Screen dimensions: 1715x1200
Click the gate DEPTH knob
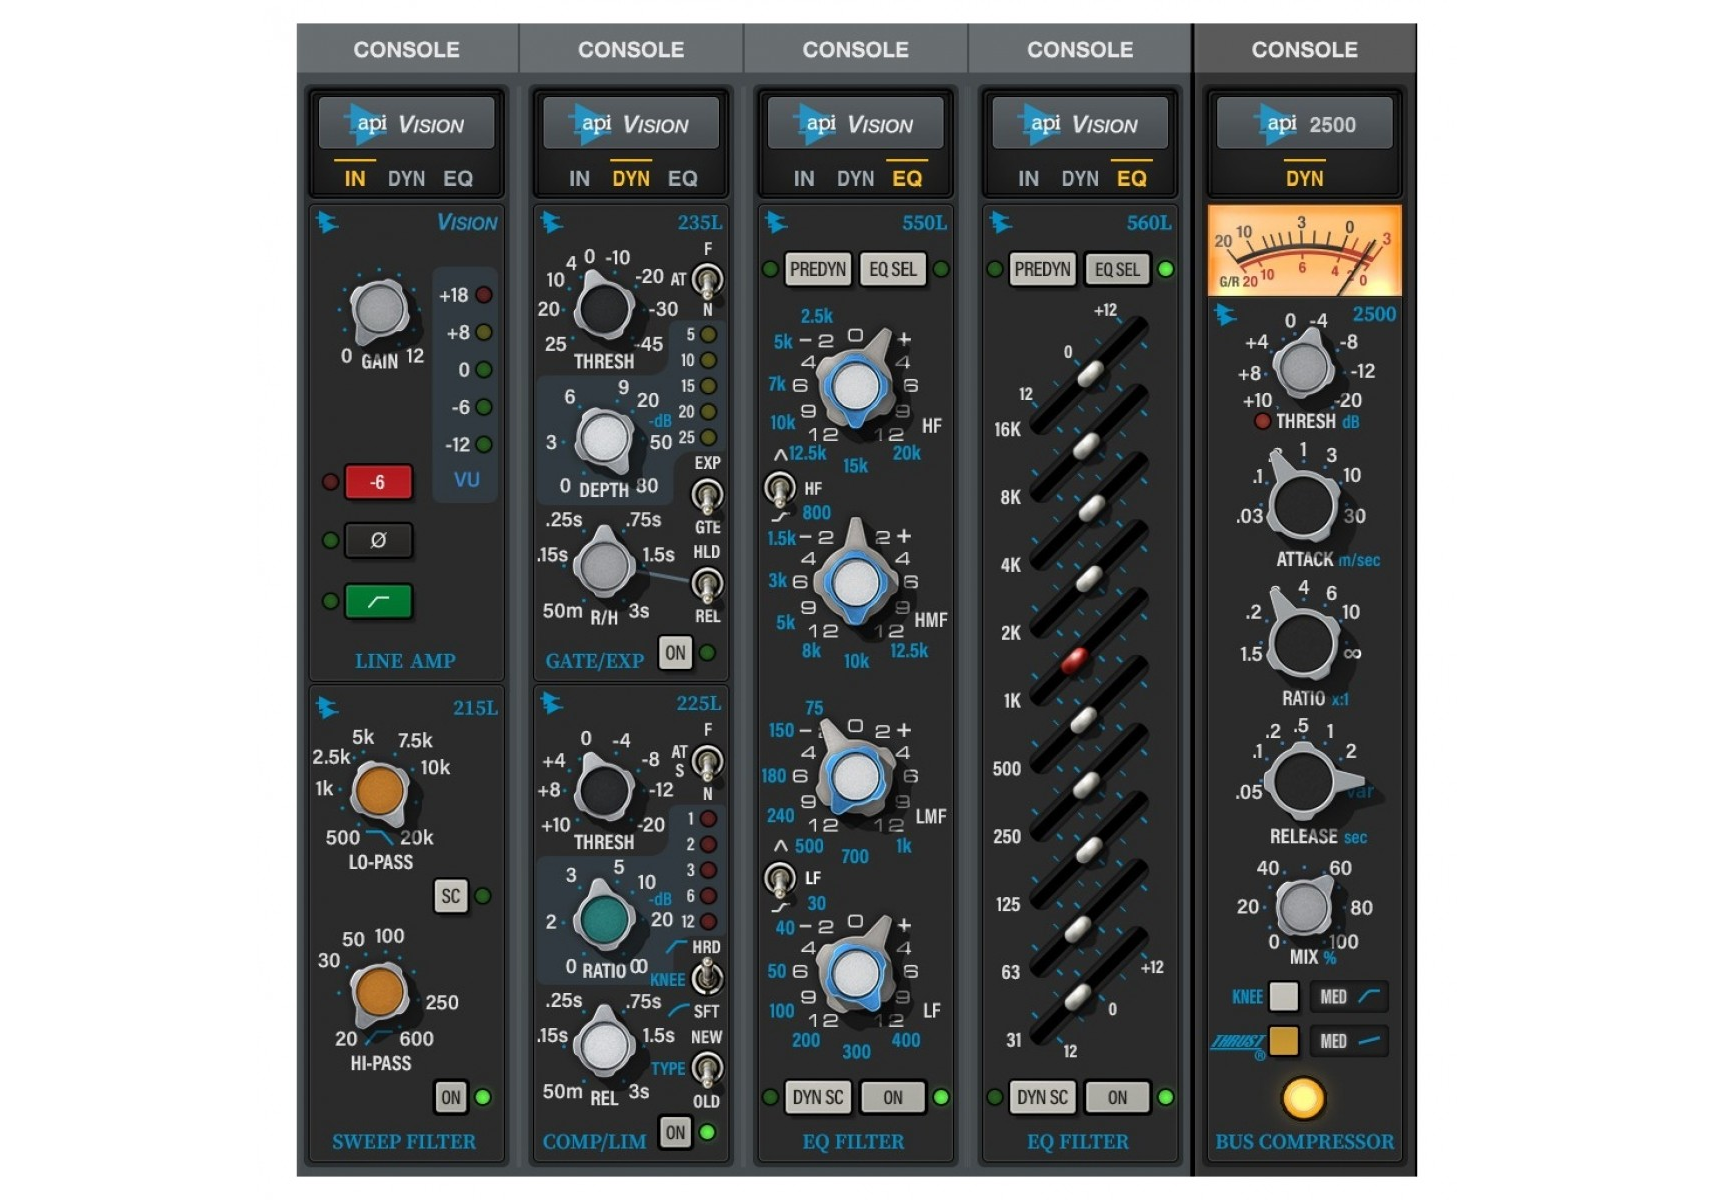tap(604, 439)
